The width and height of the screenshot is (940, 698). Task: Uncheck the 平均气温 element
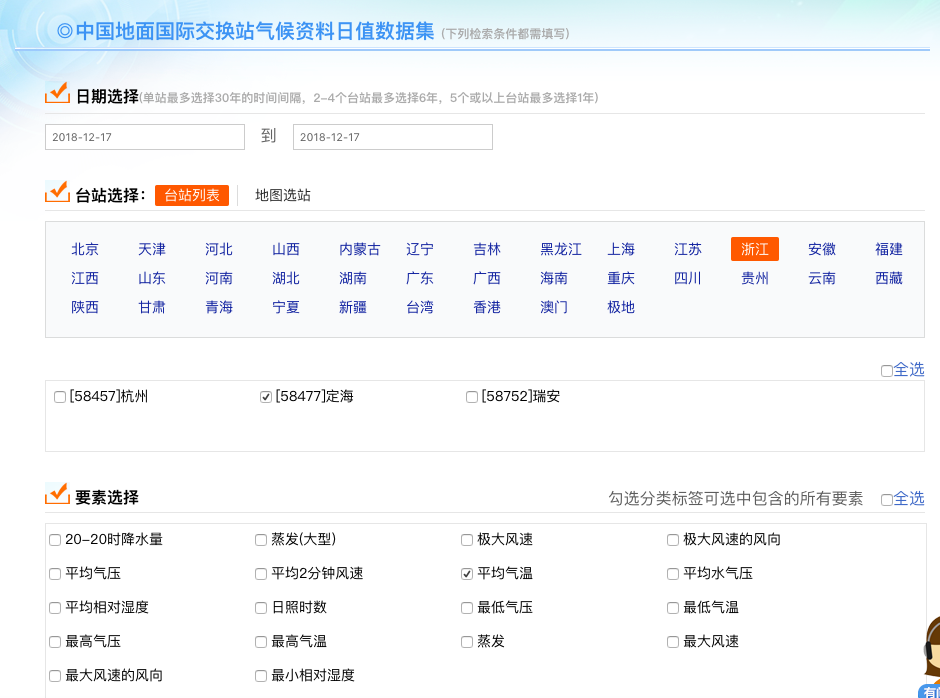(466, 573)
